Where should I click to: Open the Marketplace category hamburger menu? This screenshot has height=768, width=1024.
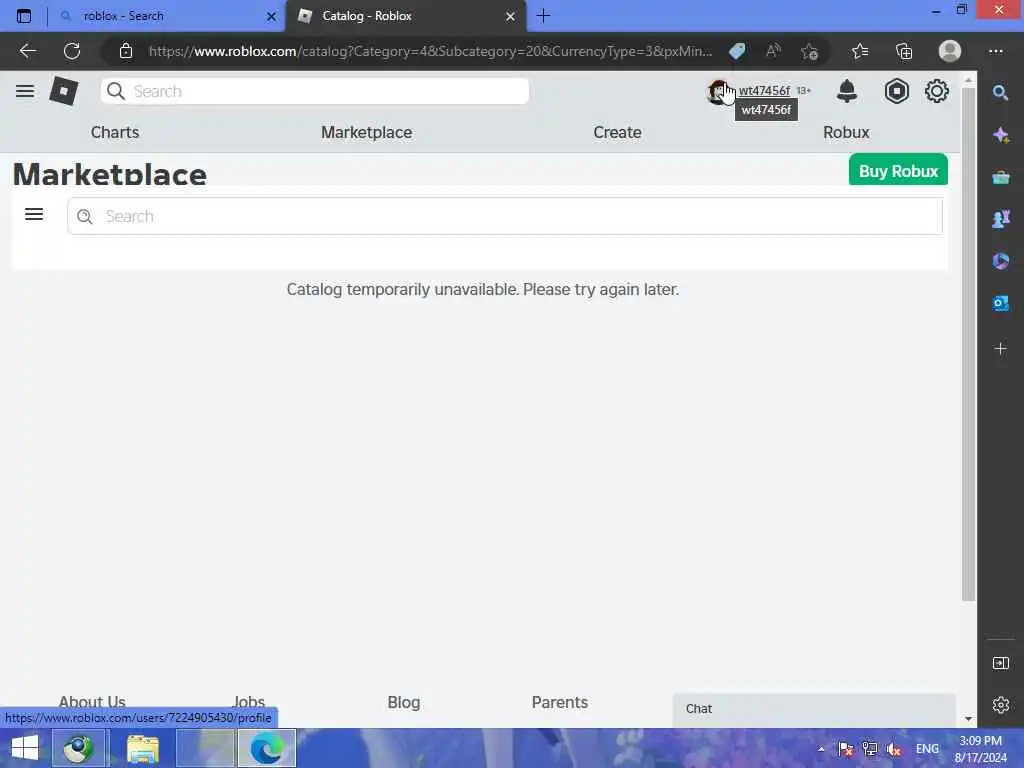34,214
